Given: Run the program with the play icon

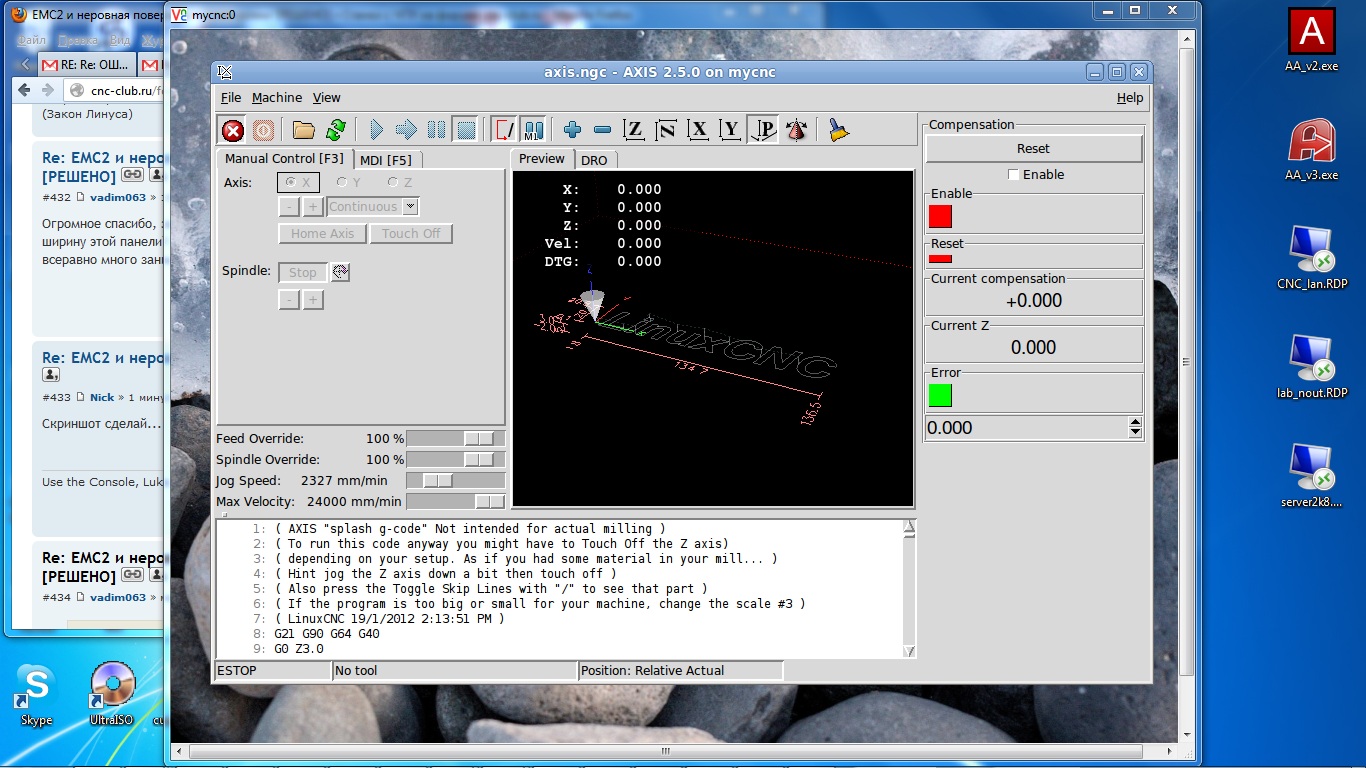Looking at the screenshot, I should (x=376, y=130).
